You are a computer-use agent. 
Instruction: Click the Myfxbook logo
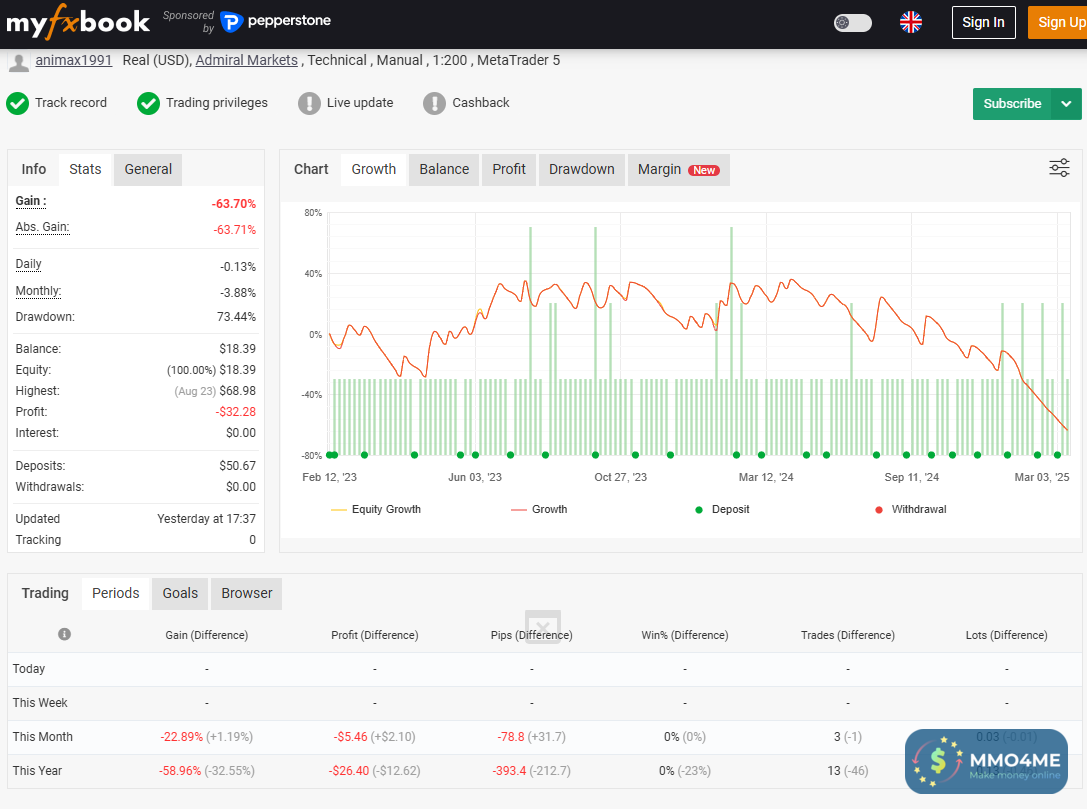point(78,21)
